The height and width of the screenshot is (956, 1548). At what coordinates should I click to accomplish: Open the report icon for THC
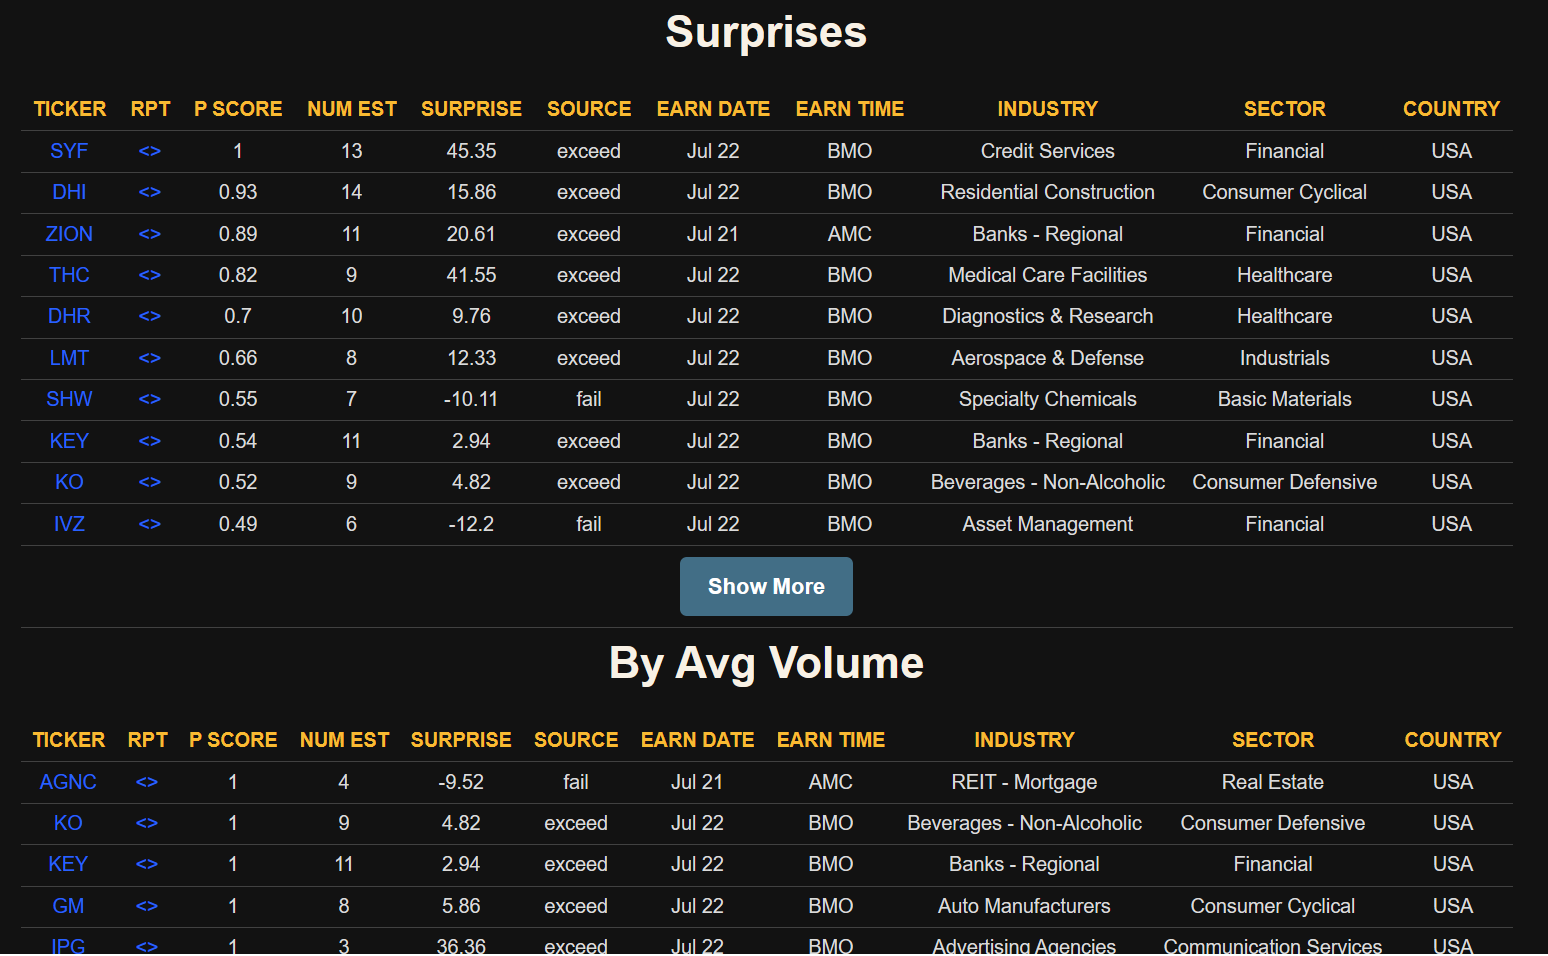pos(150,275)
